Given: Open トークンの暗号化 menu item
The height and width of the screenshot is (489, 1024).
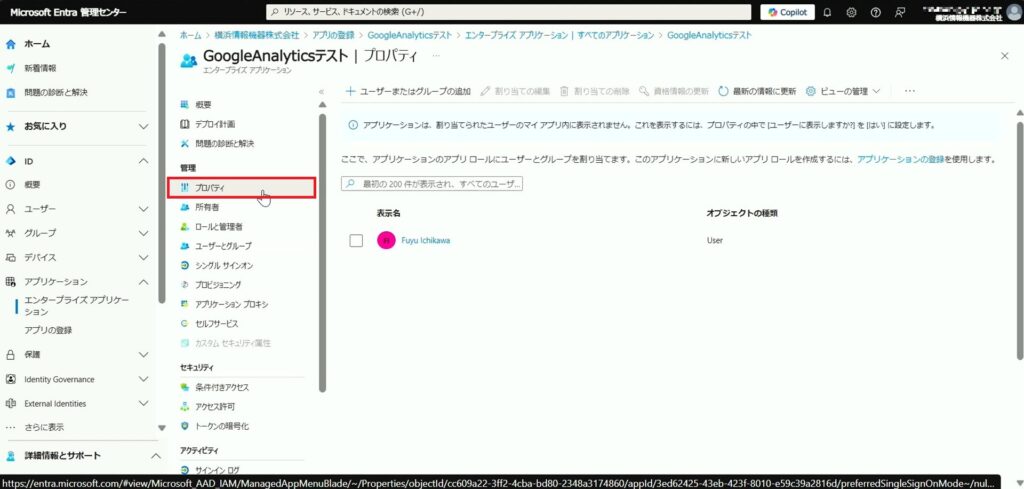Looking at the screenshot, I should (x=222, y=426).
